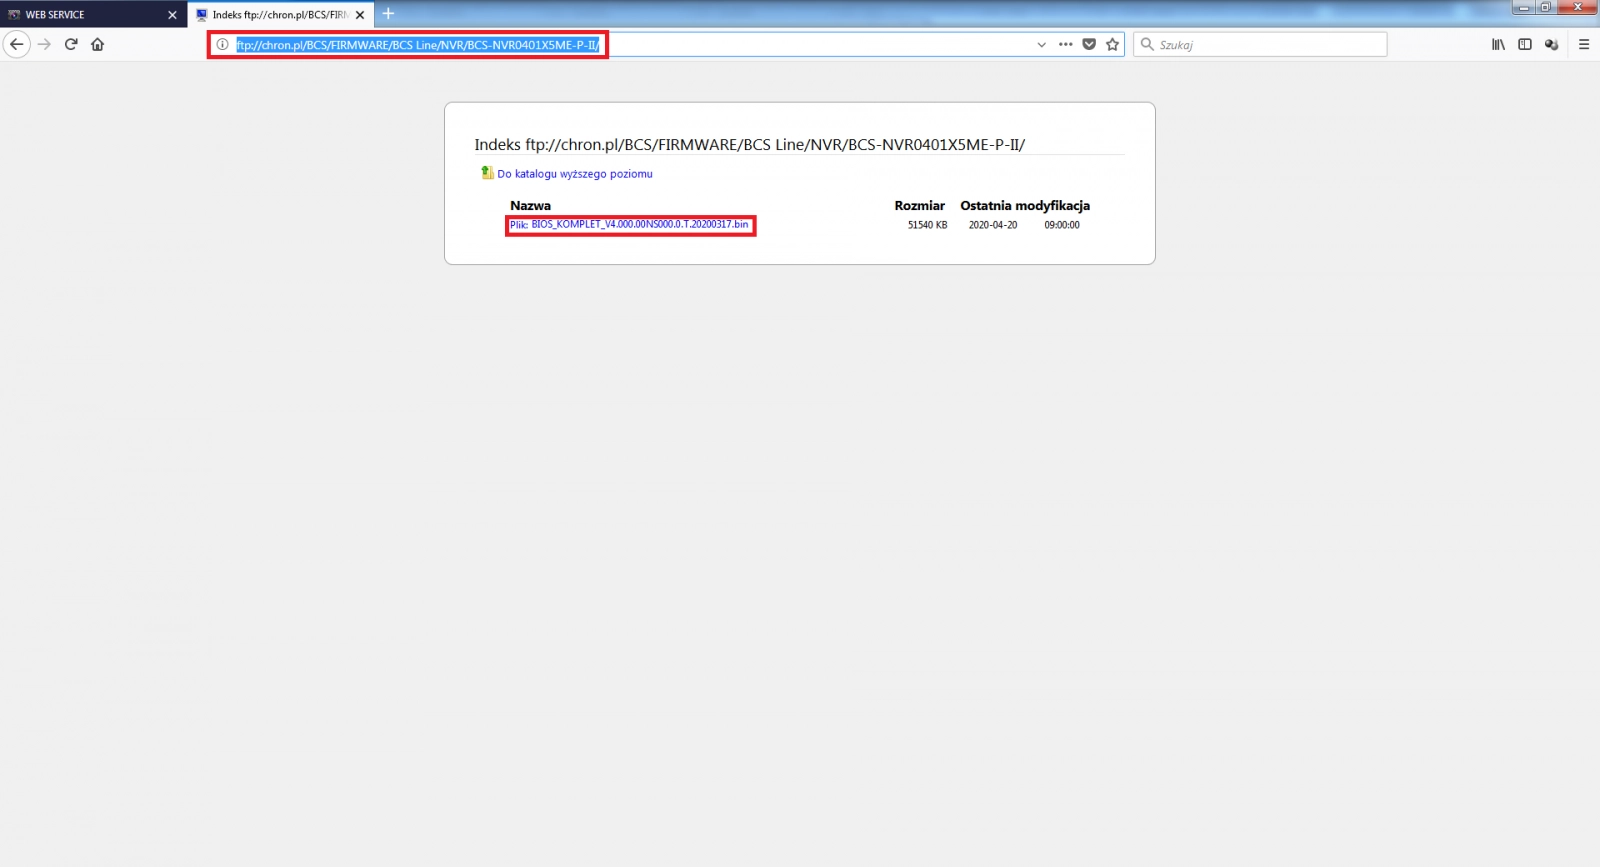Bookmark this page with the star
This screenshot has height=867, width=1600.
(1112, 44)
